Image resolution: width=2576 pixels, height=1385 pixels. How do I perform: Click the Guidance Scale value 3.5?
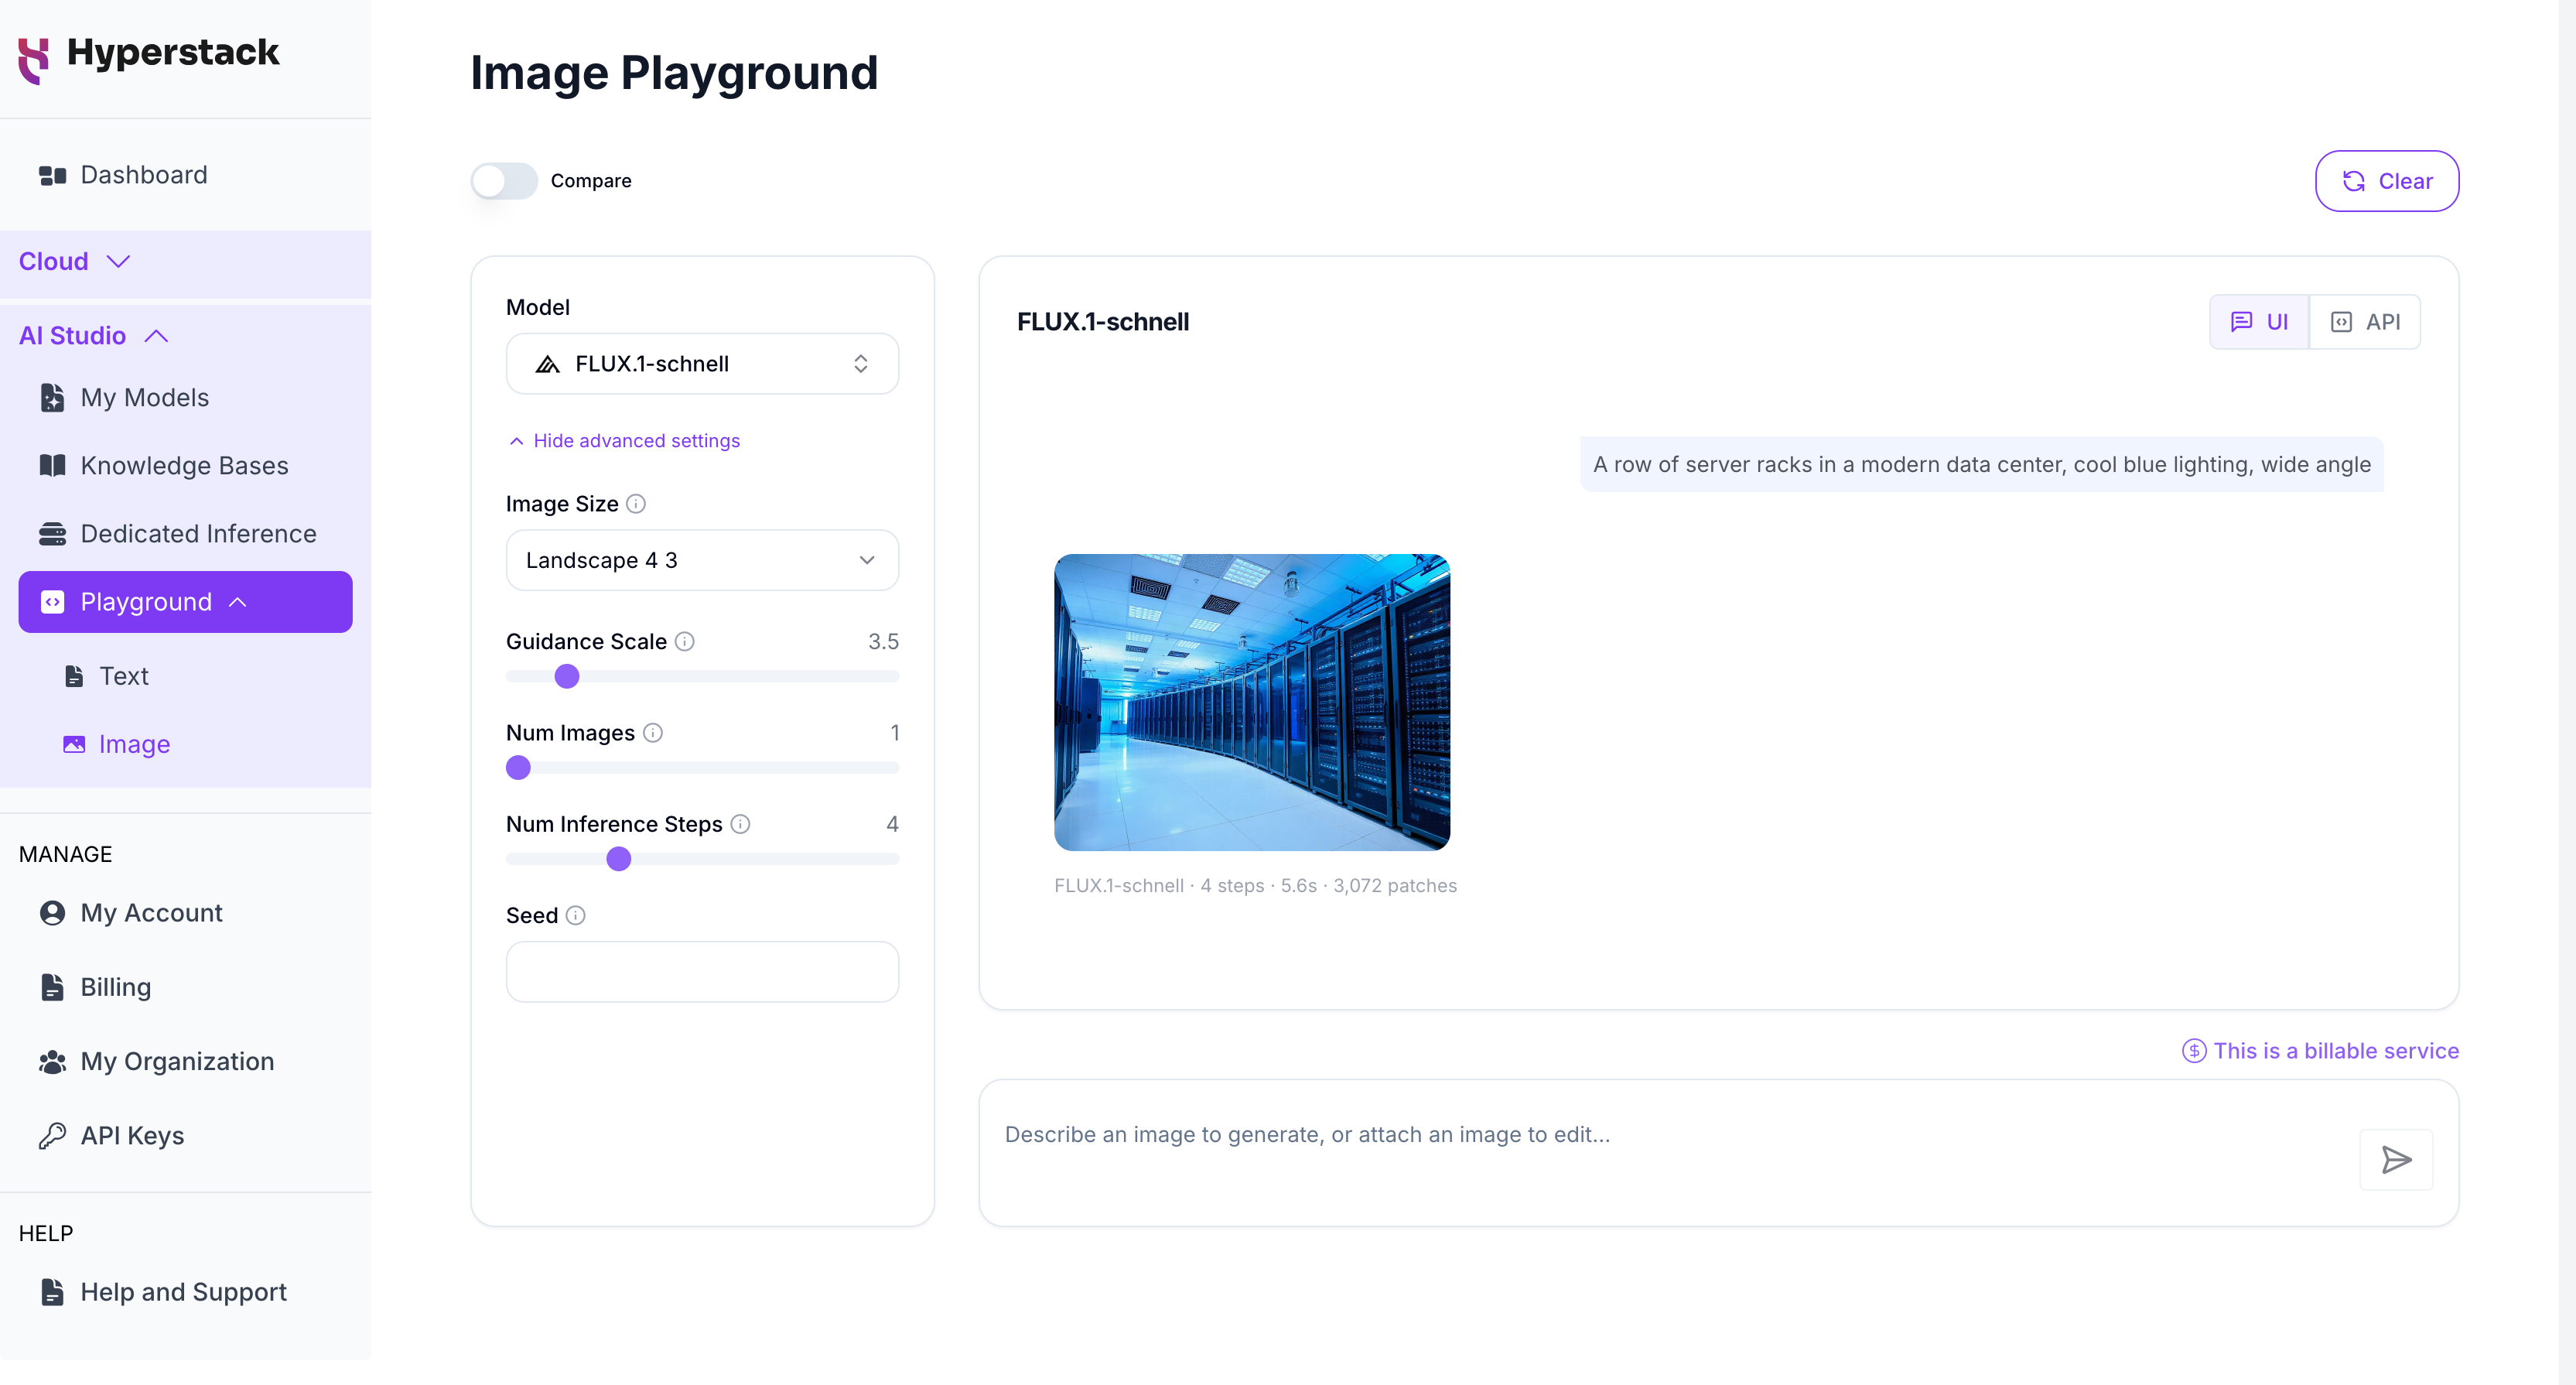click(x=883, y=642)
